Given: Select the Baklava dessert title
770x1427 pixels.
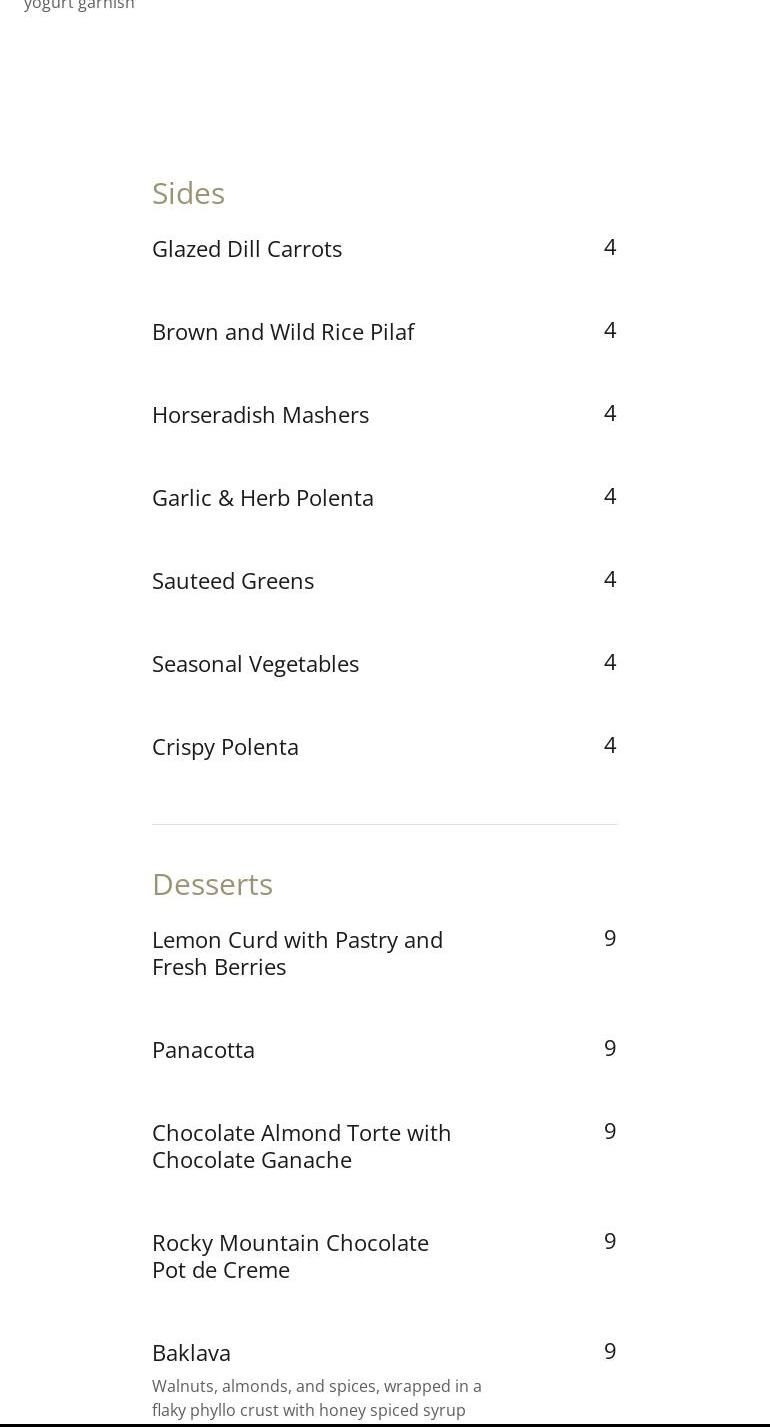Looking at the screenshot, I should 191,1353.
